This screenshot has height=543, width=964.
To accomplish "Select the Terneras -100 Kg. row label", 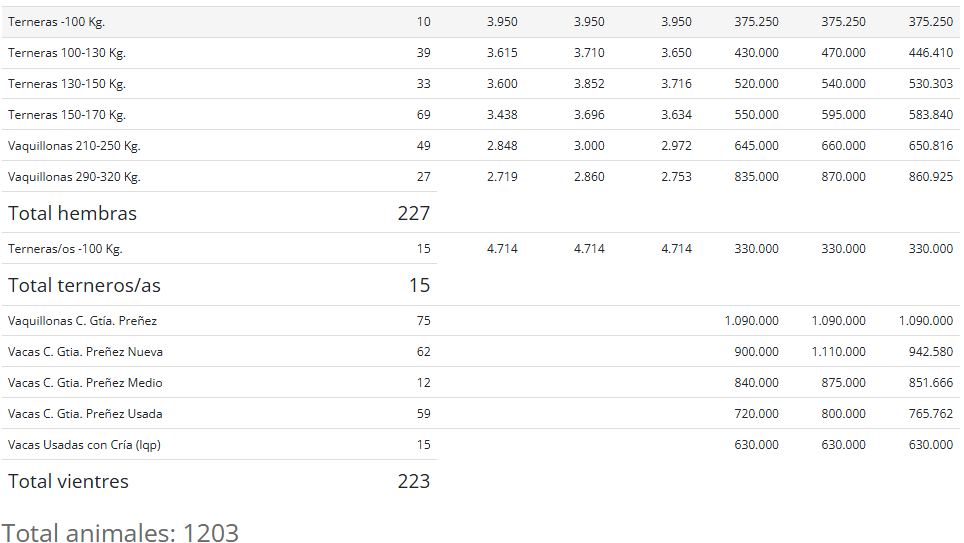I will click(x=57, y=22).
